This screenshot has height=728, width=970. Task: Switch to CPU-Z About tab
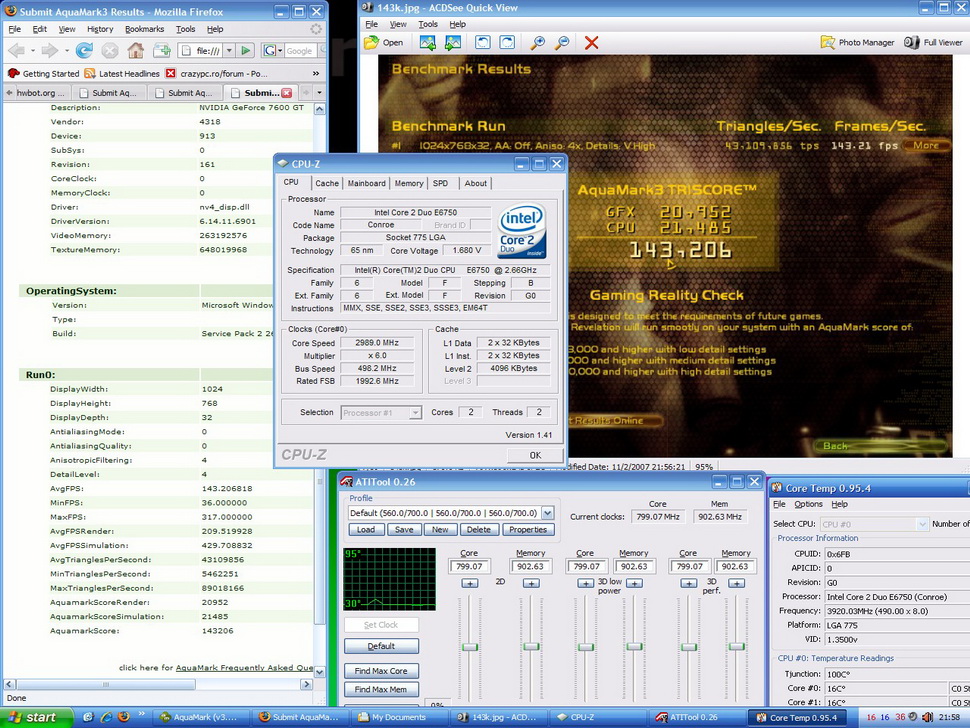click(476, 183)
